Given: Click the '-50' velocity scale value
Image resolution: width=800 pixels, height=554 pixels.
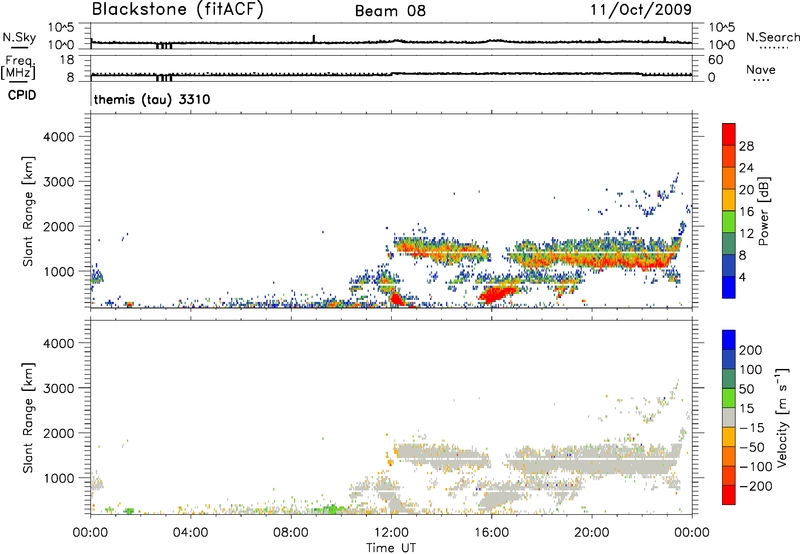Looking at the screenshot, I should [751, 447].
